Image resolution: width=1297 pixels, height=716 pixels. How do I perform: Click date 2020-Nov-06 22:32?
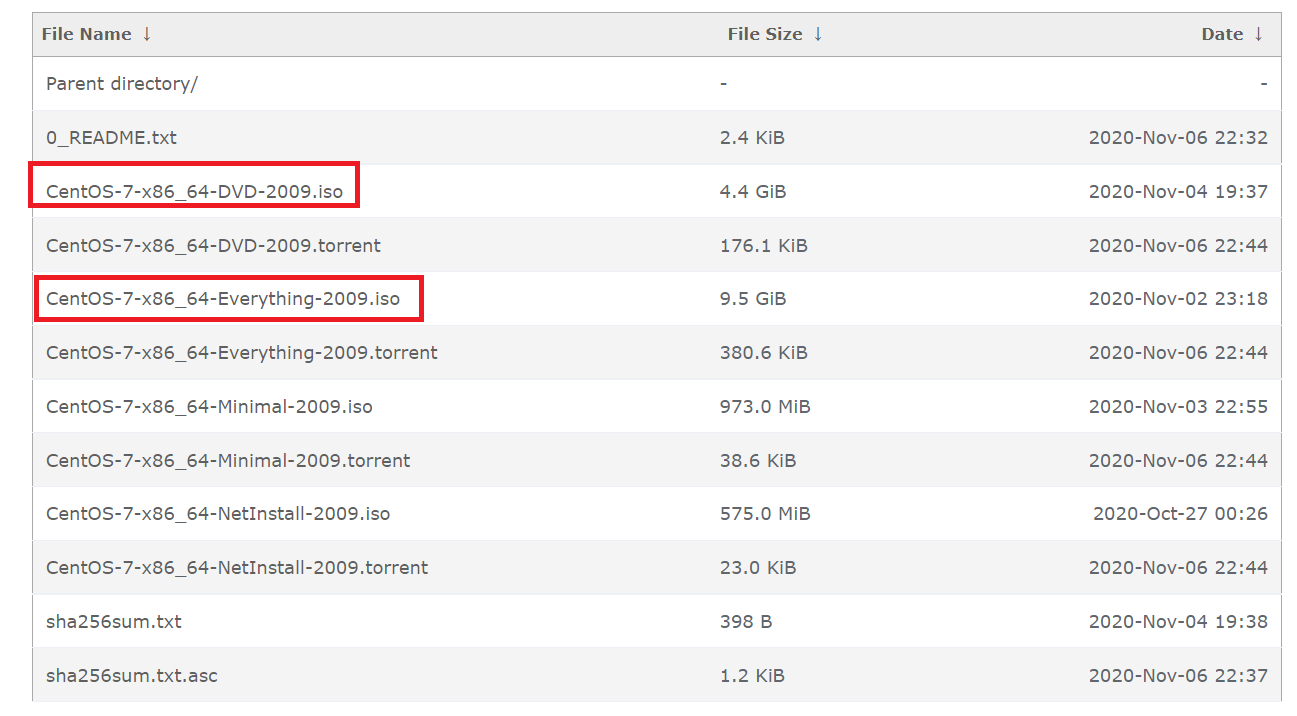(x=1178, y=138)
